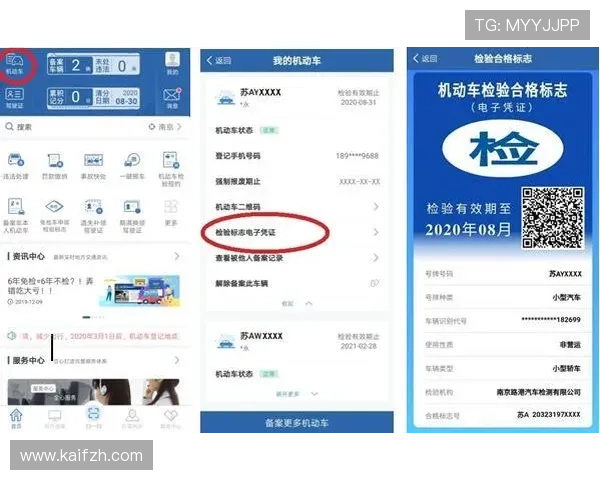Open the 服务中心 headset banner image
The height and width of the screenshot is (480, 600).
pyautogui.click(x=69, y=392)
